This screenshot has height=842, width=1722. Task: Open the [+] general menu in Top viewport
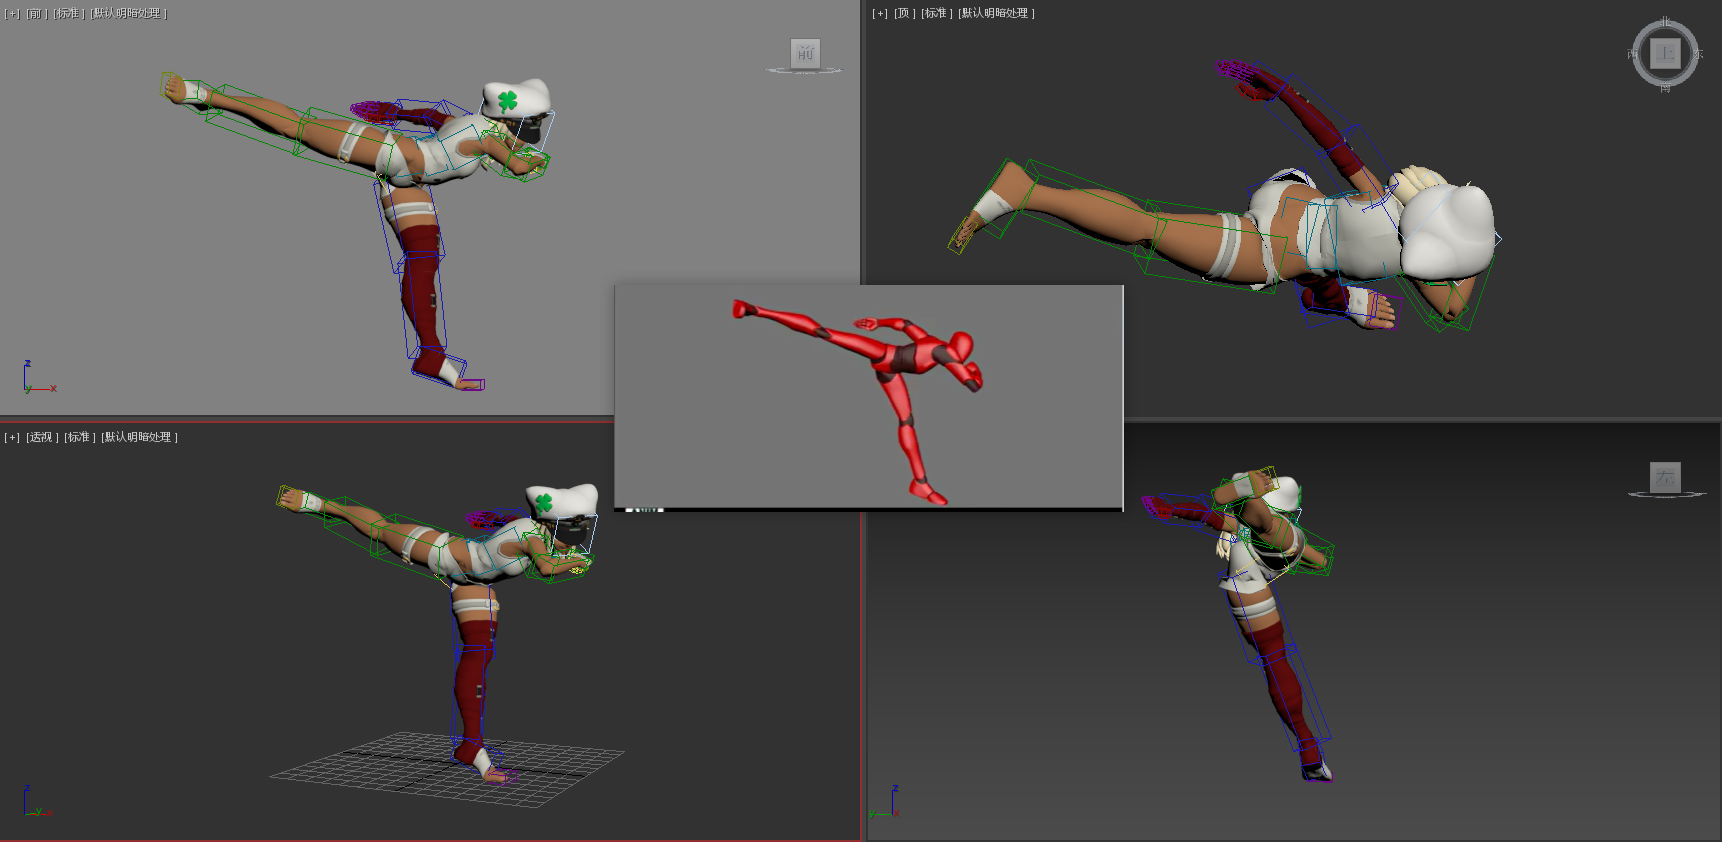coord(880,14)
